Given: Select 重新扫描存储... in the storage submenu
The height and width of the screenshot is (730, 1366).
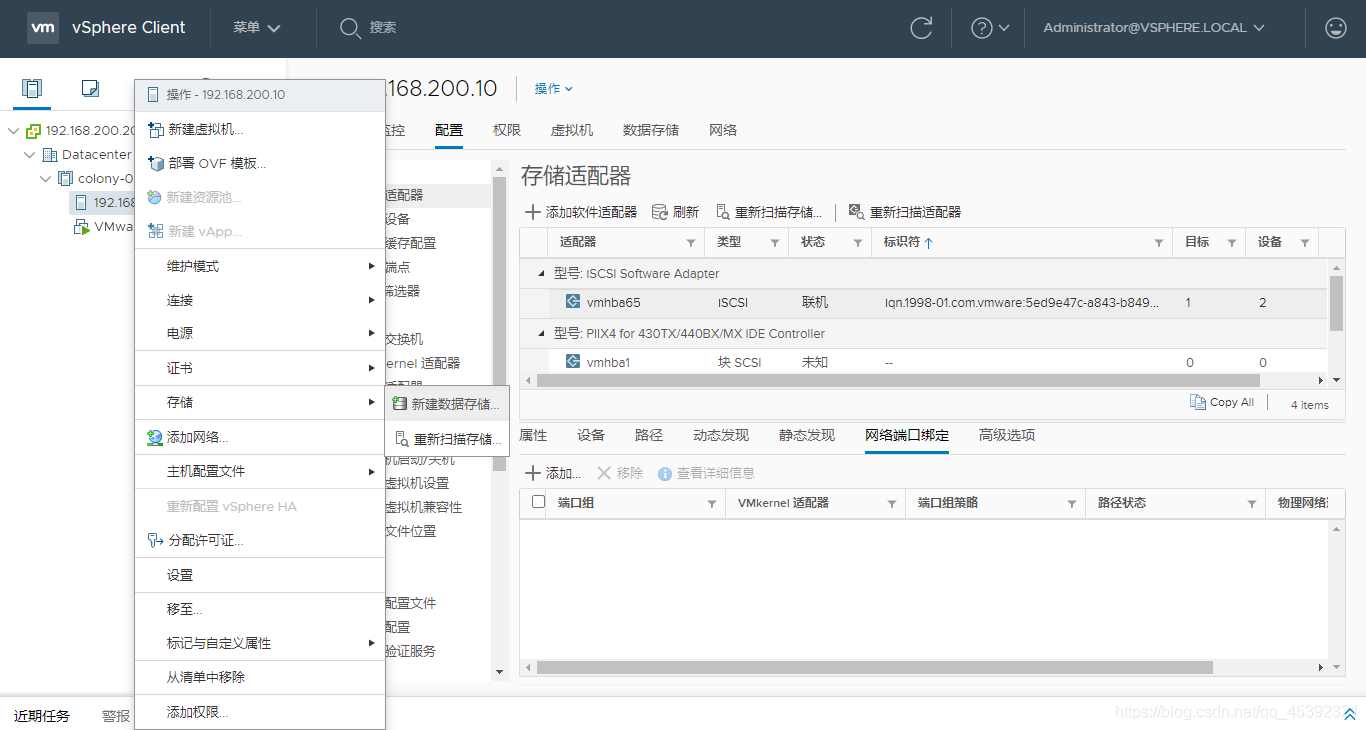Looking at the screenshot, I should click(x=447, y=439).
